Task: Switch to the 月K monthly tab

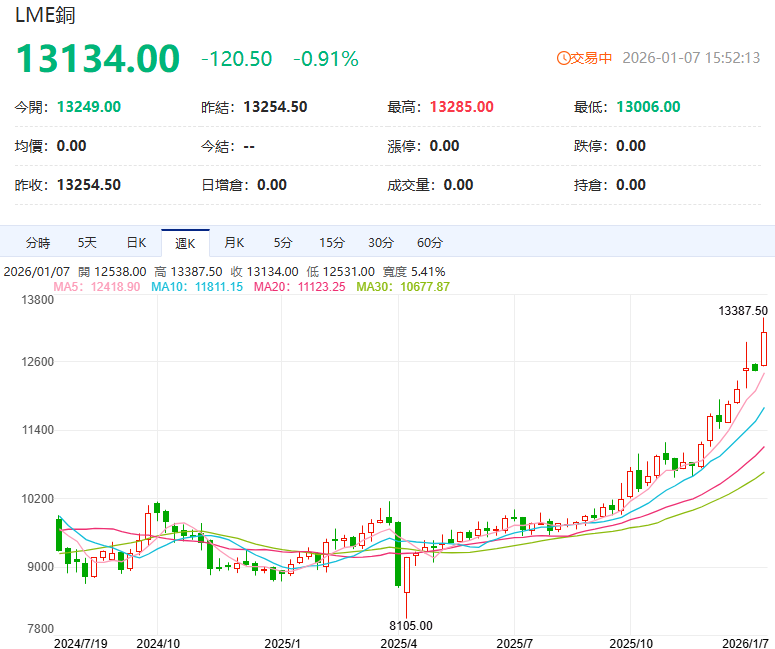Action: pyautogui.click(x=234, y=243)
